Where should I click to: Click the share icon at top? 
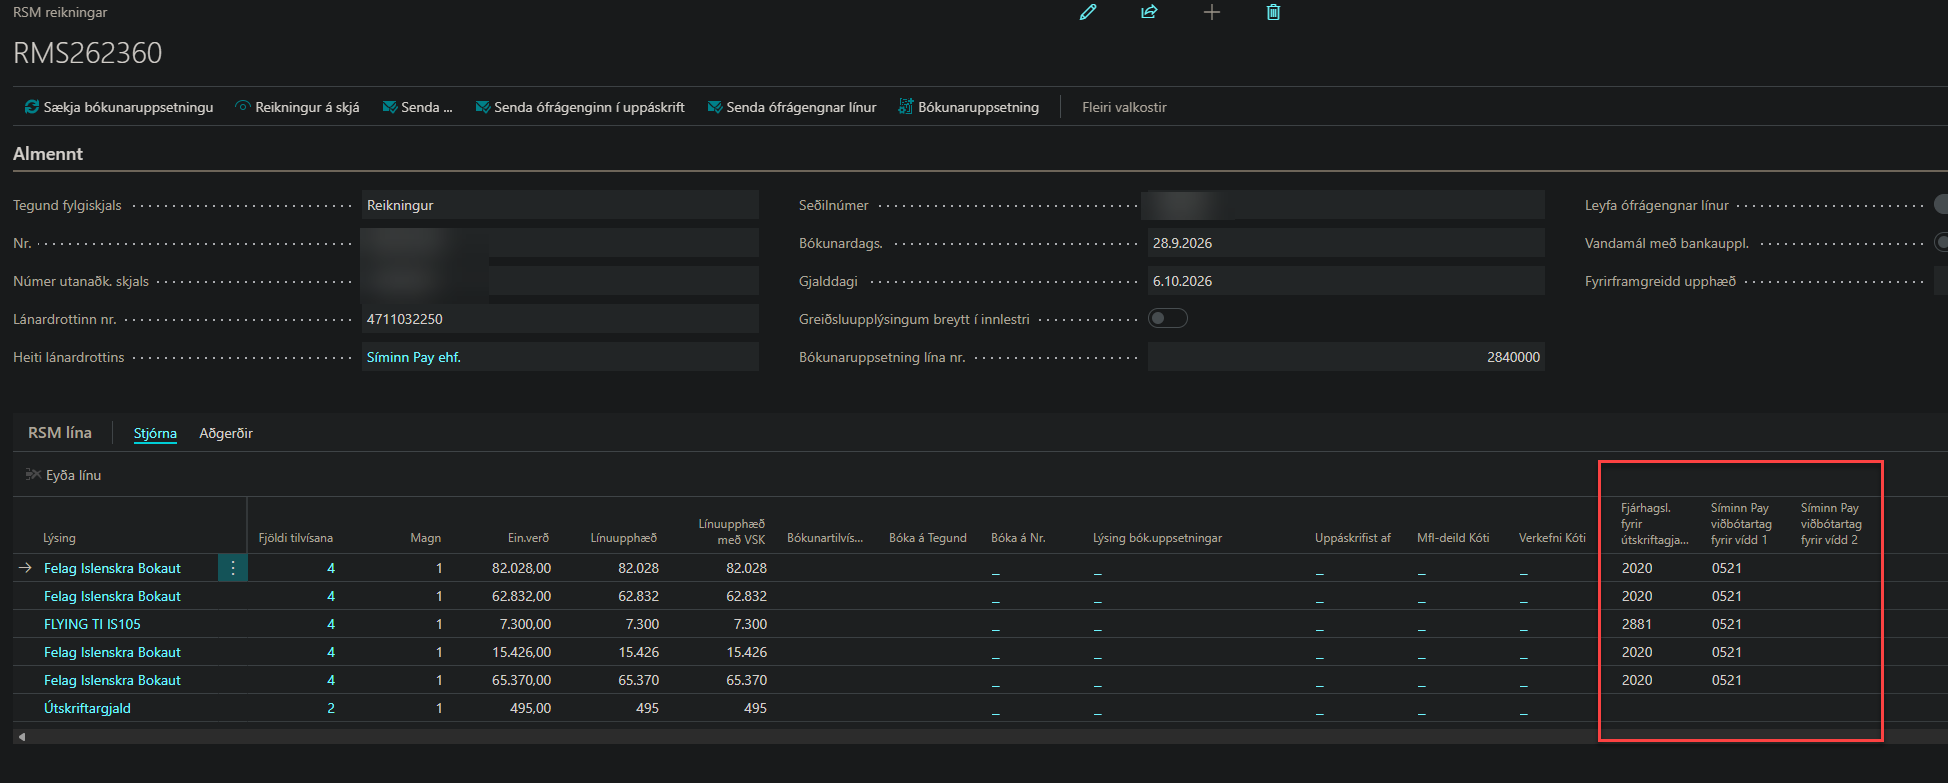1149,12
